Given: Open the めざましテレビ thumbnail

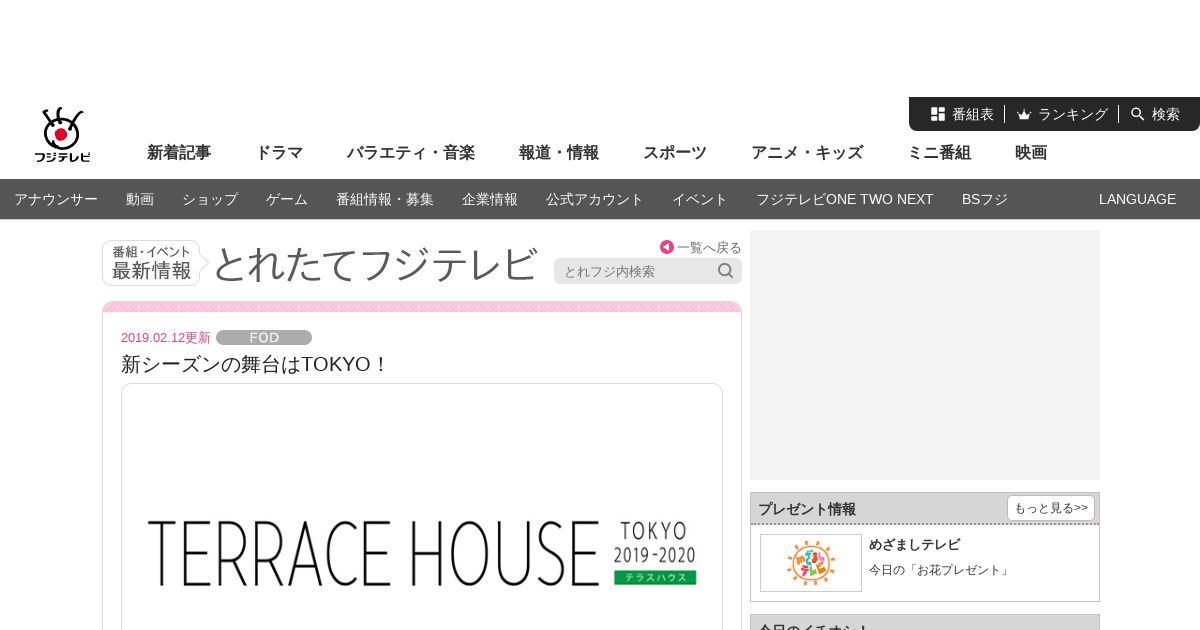Looking at the screenshot, I should click(811, 563).
